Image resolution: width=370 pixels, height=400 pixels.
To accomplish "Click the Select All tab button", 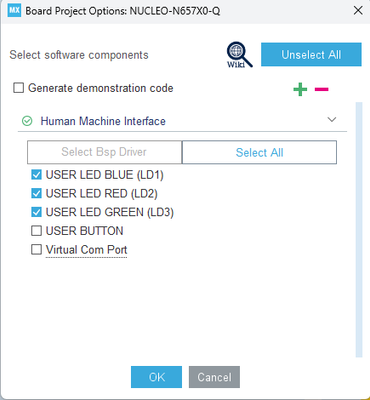I will point(259,152).
